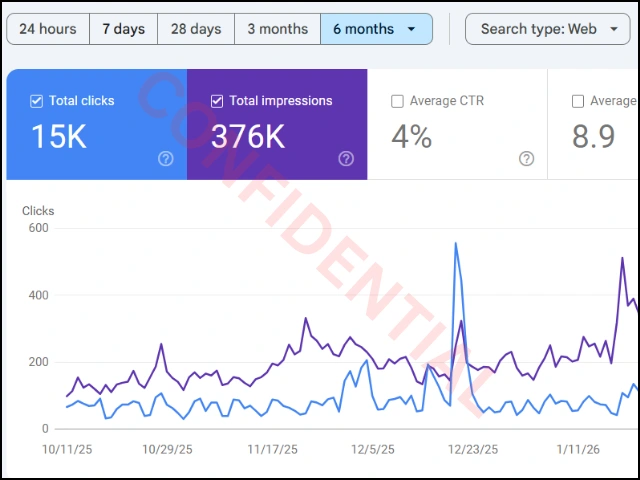
Task: Switch to the 7 days range
Action: (123, 29)
